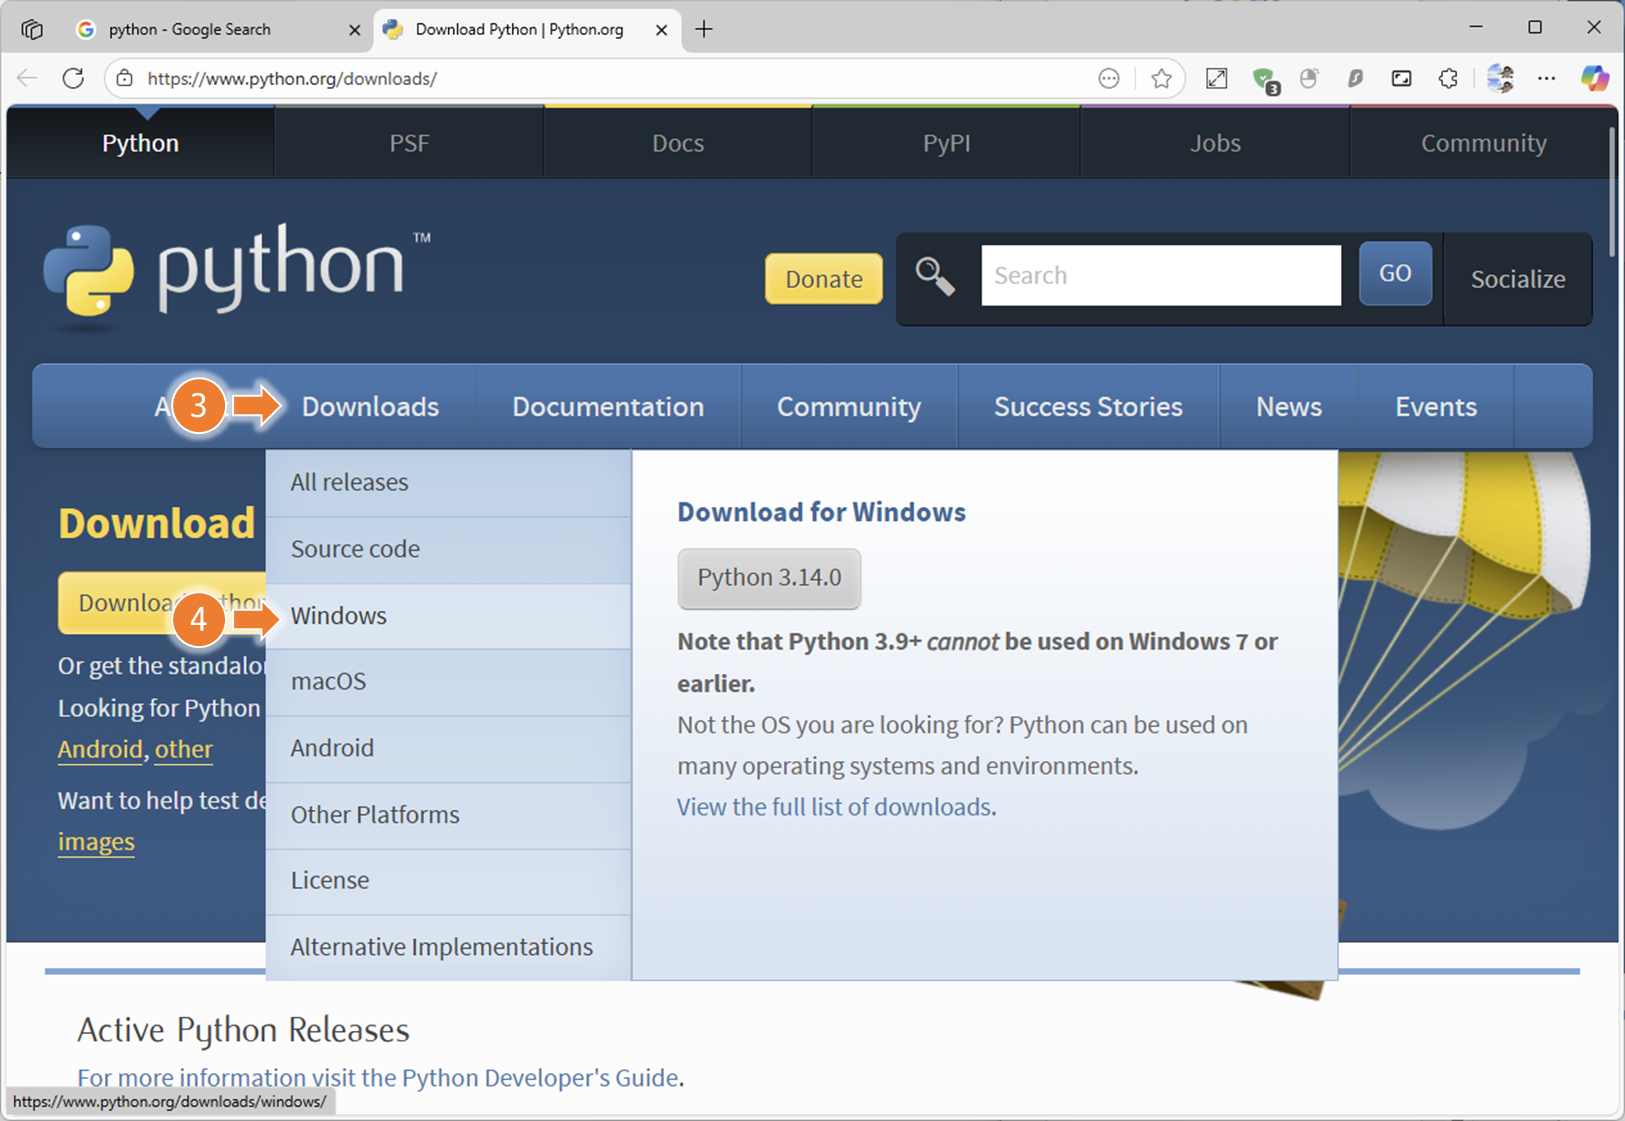Viewport: 1625px width, 1121px height.
Task: Close the Download Python tab
Action: (x=661, y=30)
